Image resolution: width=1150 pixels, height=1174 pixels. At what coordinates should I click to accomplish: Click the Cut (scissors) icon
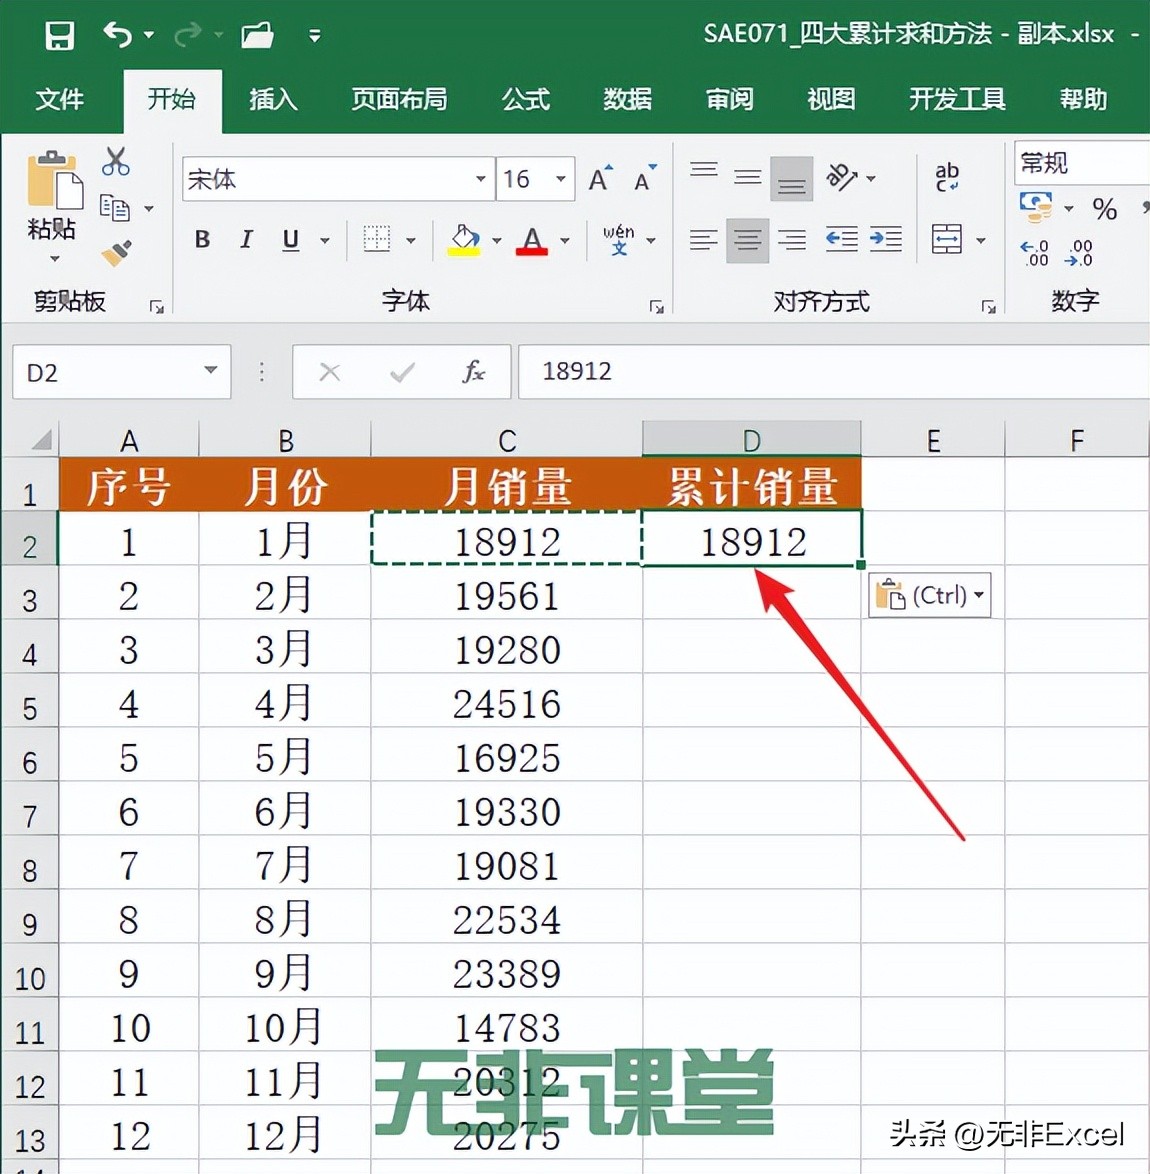point(115,163)
